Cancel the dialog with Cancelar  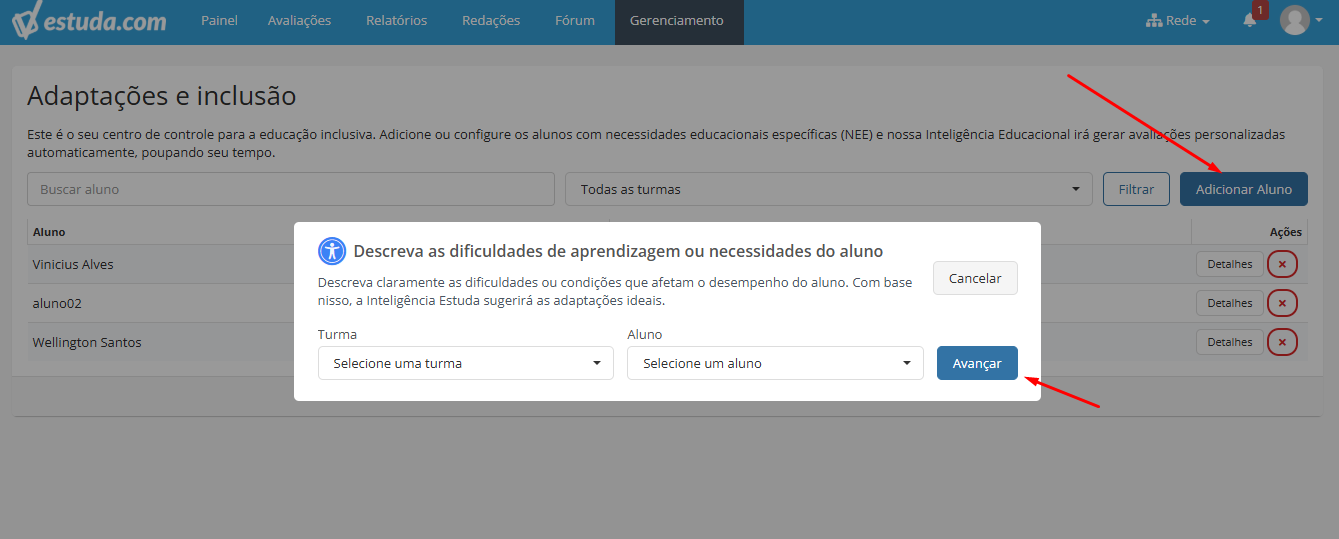click(x=975, y=278)
